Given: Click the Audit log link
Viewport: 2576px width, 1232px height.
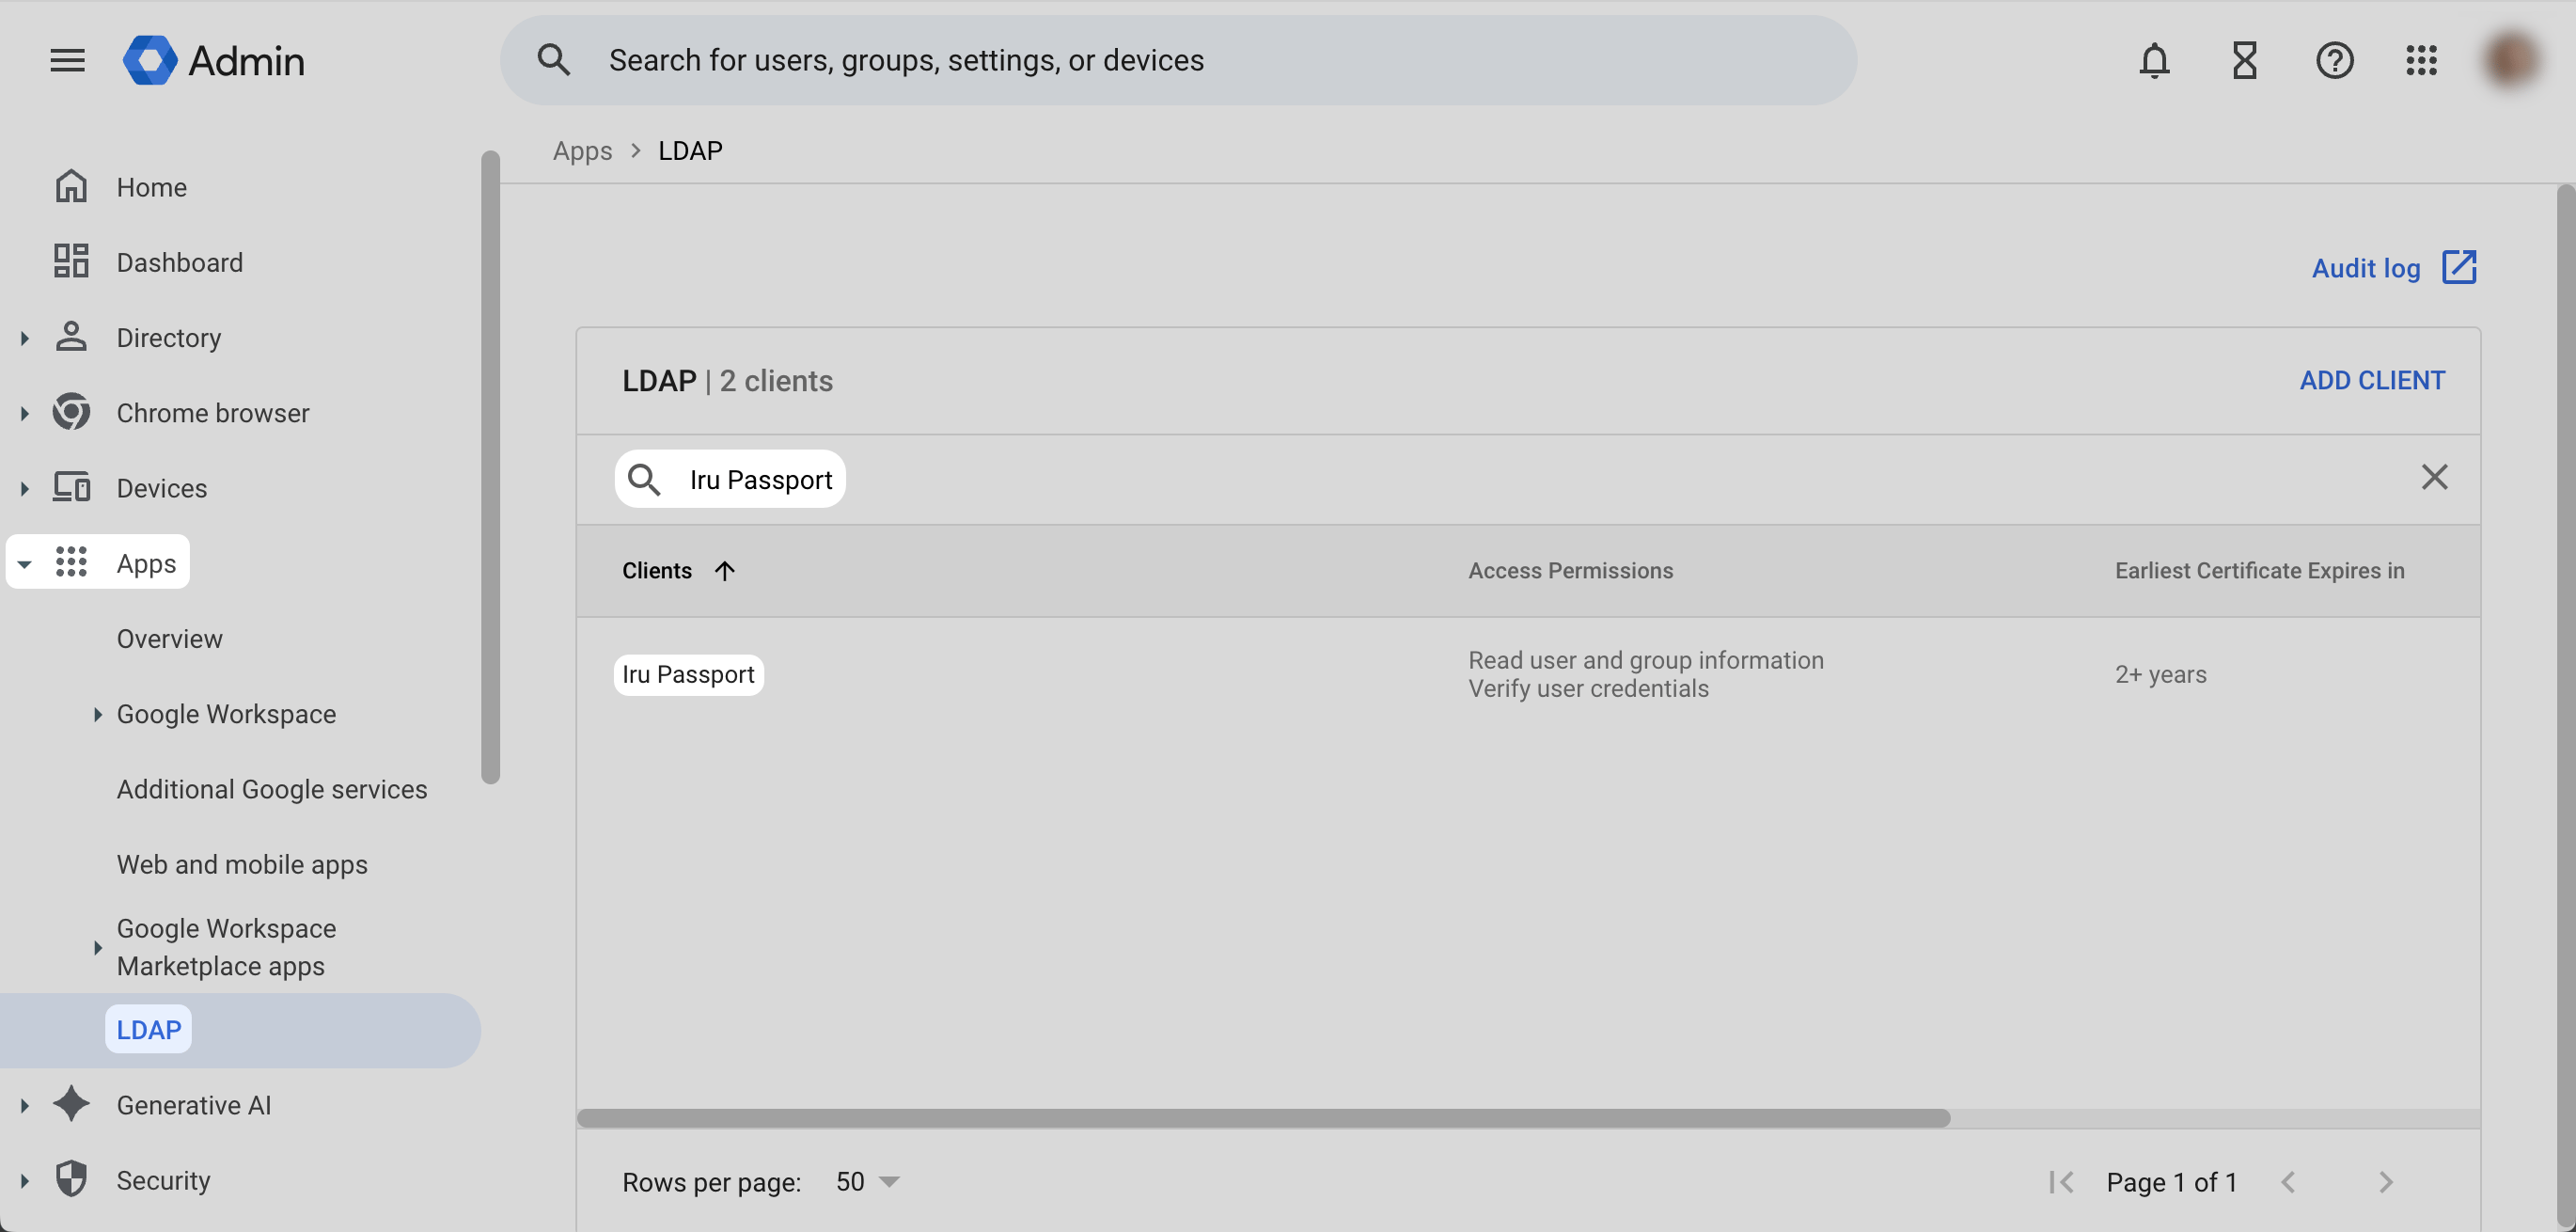Looking at the screenshot, I should coord(2365,268).
